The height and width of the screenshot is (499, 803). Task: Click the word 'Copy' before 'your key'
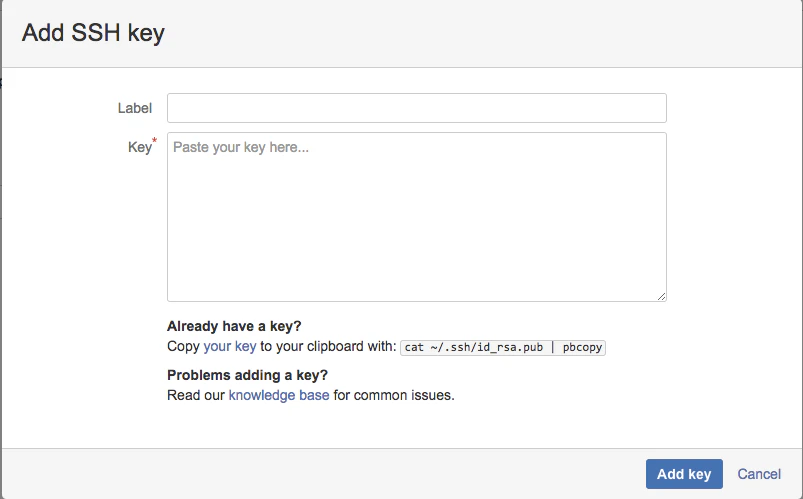point(183,347)
